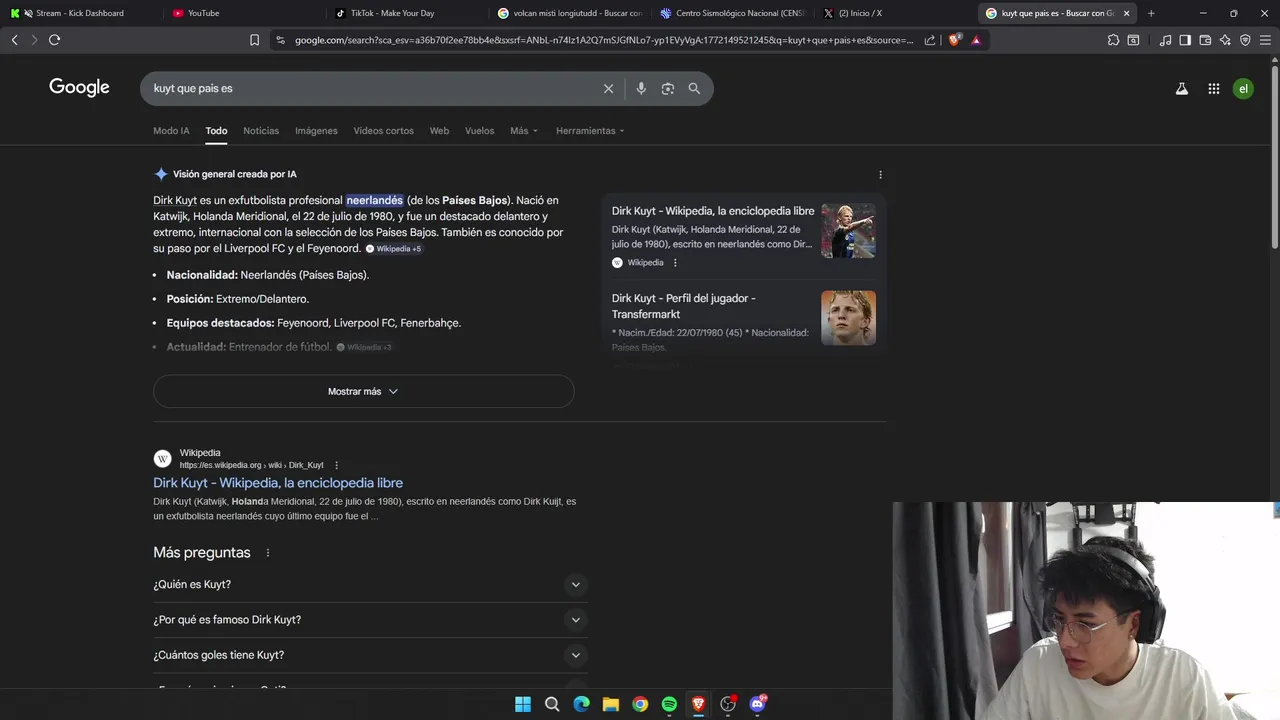Clear the search box with the X

coord(608,88)
